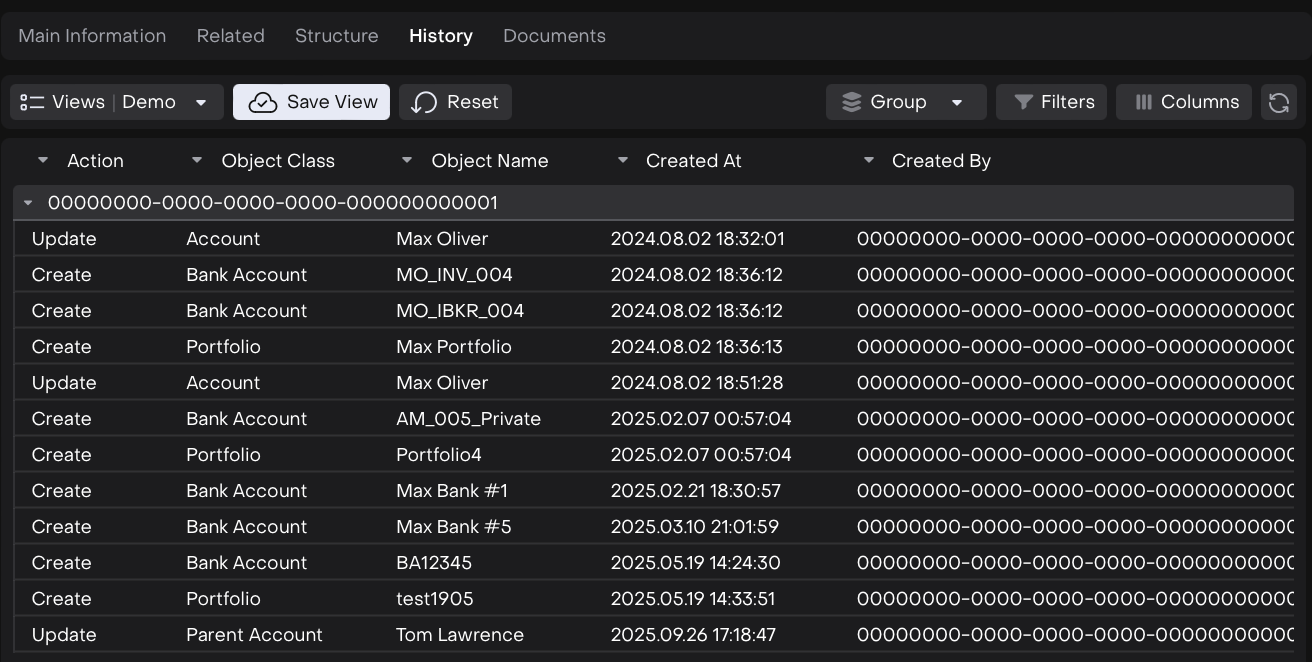Click the refresh icon in the toolbar
Image resolution: width=1312 pixels, height=662 pixels.
[x=1278, y=102]
